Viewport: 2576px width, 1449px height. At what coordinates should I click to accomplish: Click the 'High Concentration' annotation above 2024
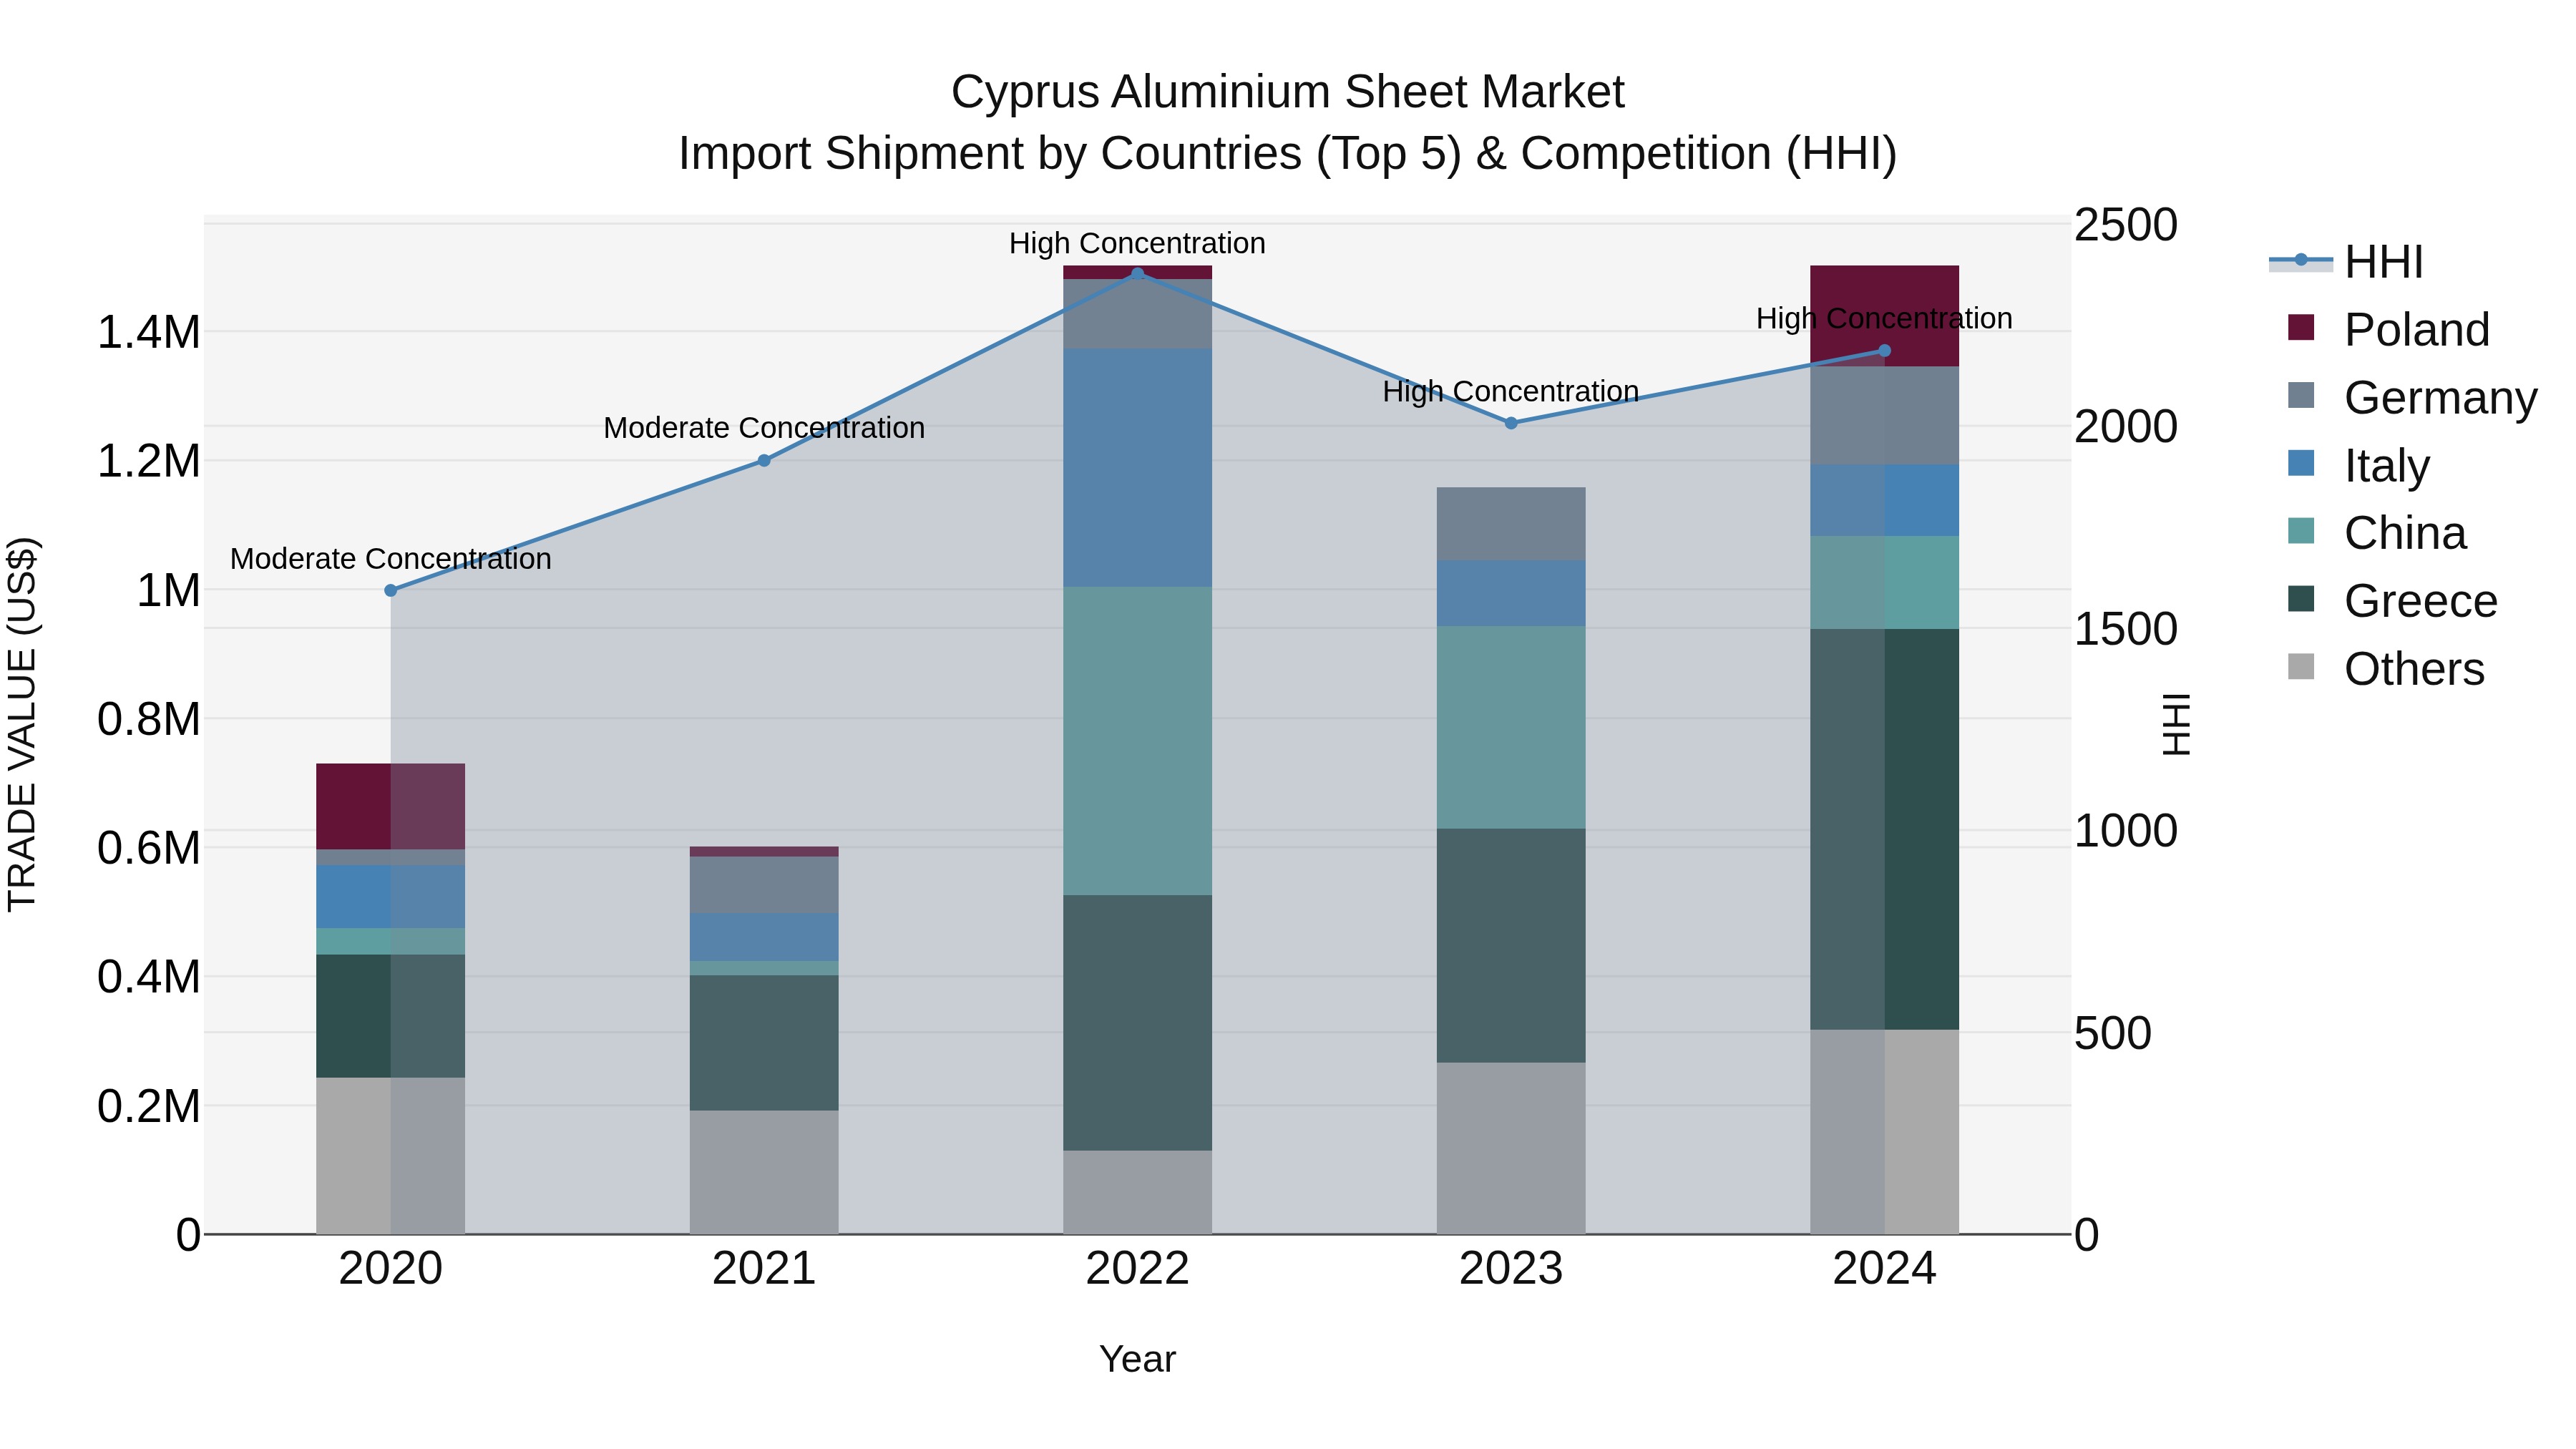(1884, 319)
